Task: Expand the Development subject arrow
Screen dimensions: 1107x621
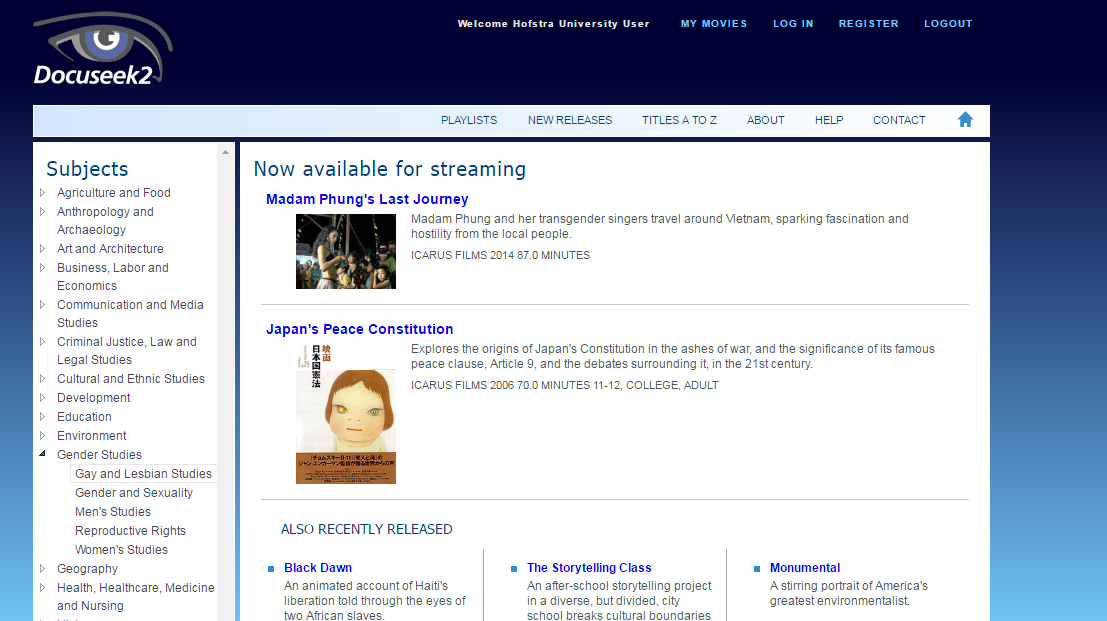Action: [42, 398]
